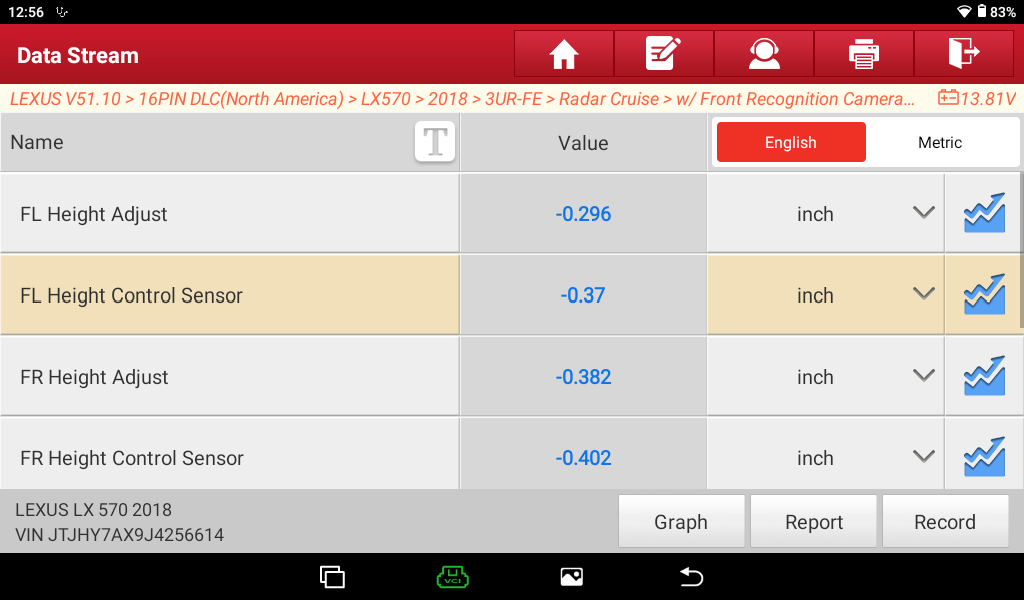Exit the data stream session
Viewport: 1024px width, 600px height.
pyautogui.click(x=963, y=54)
